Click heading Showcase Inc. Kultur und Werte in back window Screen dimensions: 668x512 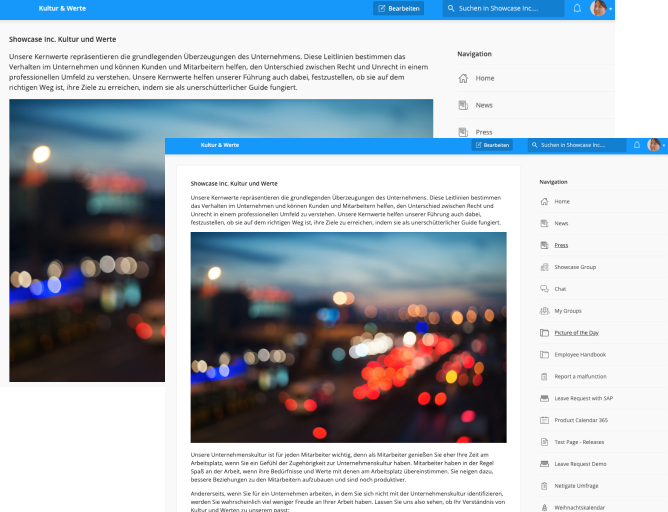click(x=63, y=39)
